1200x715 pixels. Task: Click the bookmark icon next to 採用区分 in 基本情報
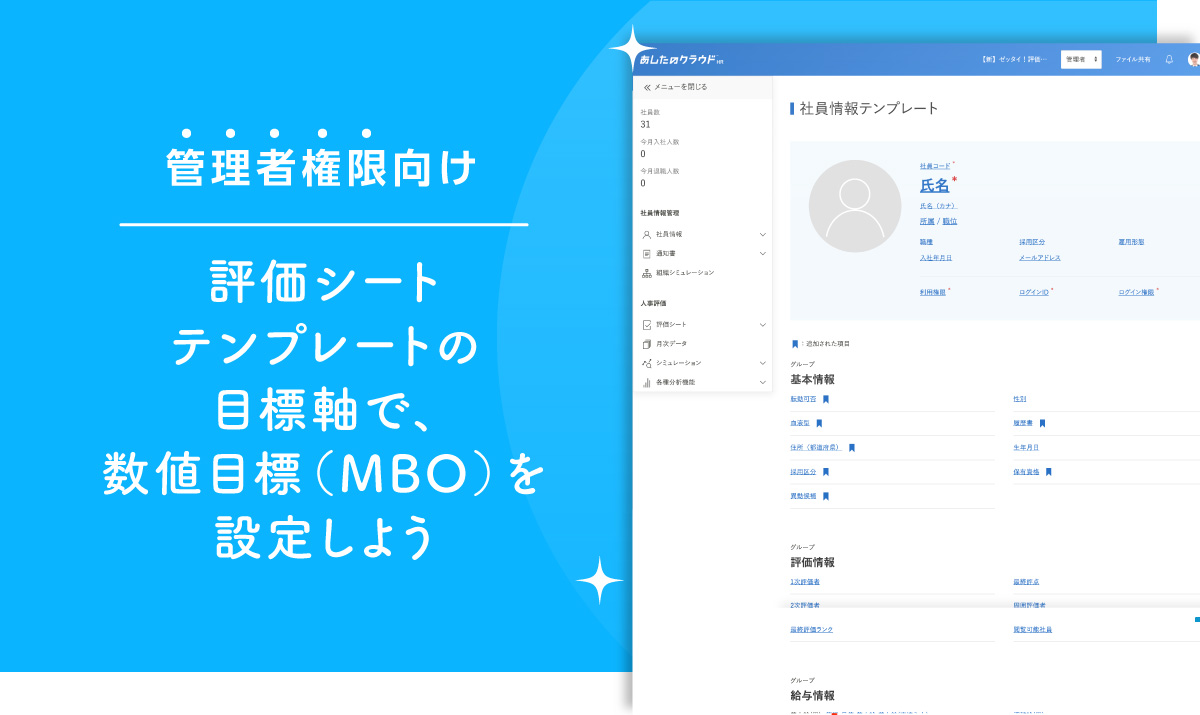point(826,472)
